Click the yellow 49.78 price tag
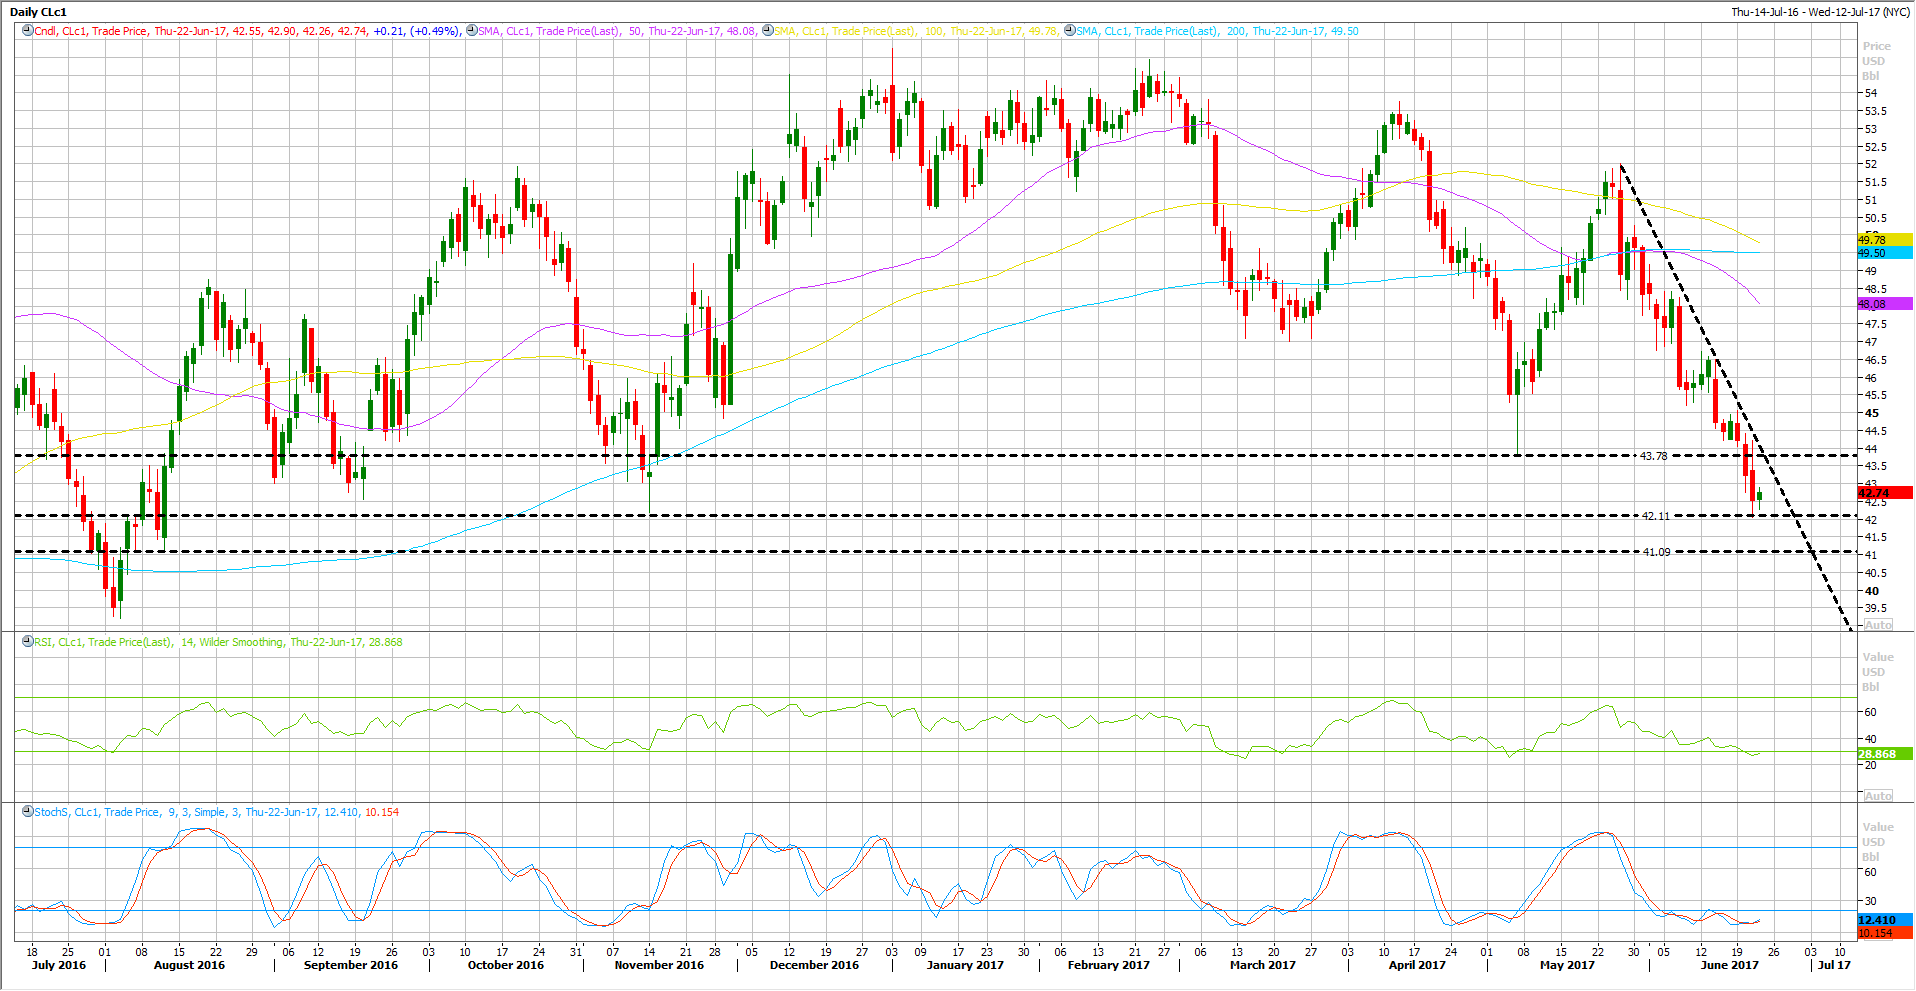The height and width of the screenshot is (991, 1916). [x=1884, y=240]
